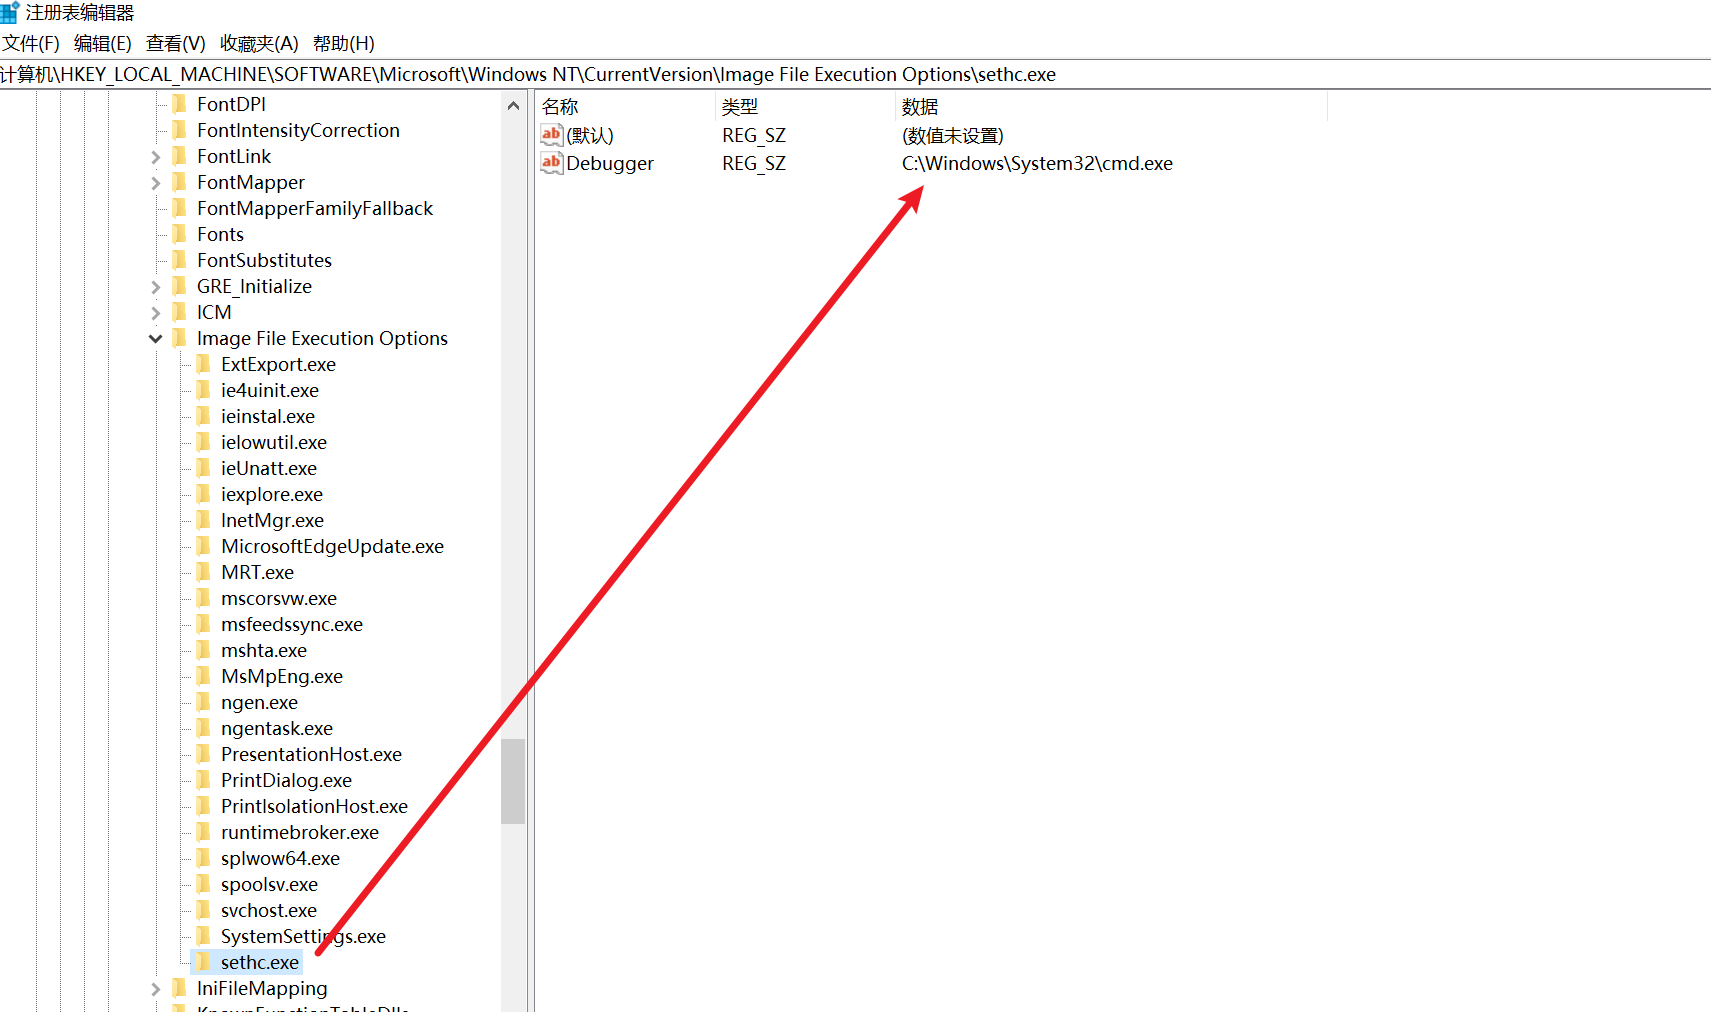1711x1012 pixels.
Task: Click the svchost.exe folder icon
Action: tap(203, 910)
